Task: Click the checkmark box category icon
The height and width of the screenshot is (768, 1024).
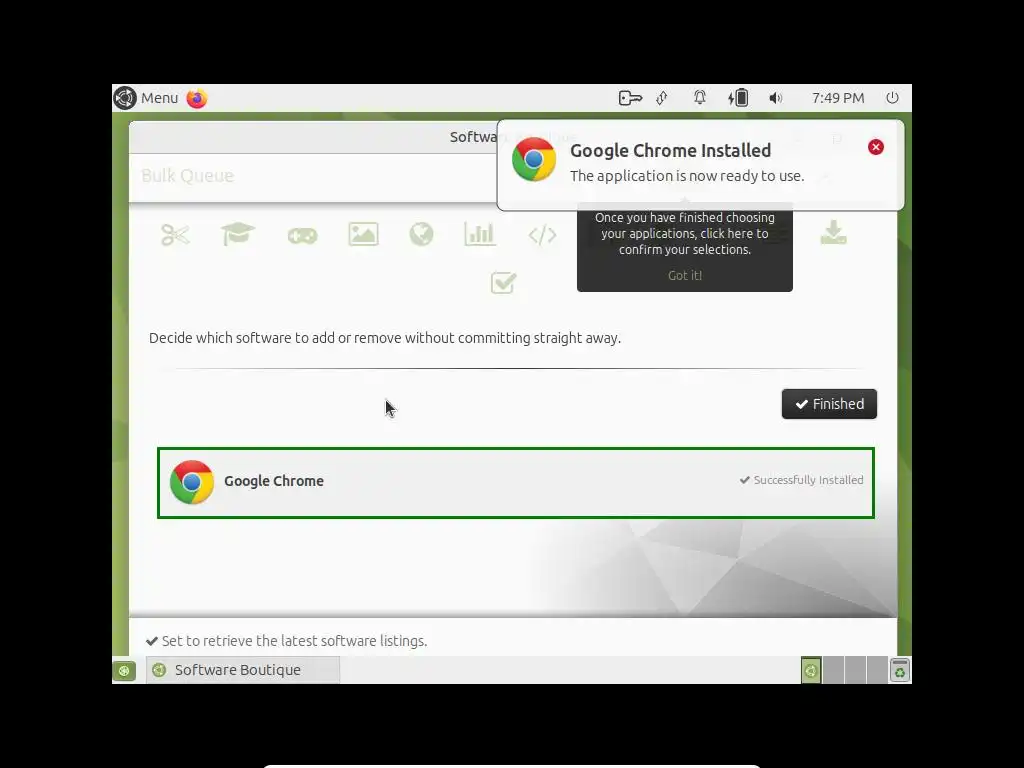Action: tap(504, 283)
